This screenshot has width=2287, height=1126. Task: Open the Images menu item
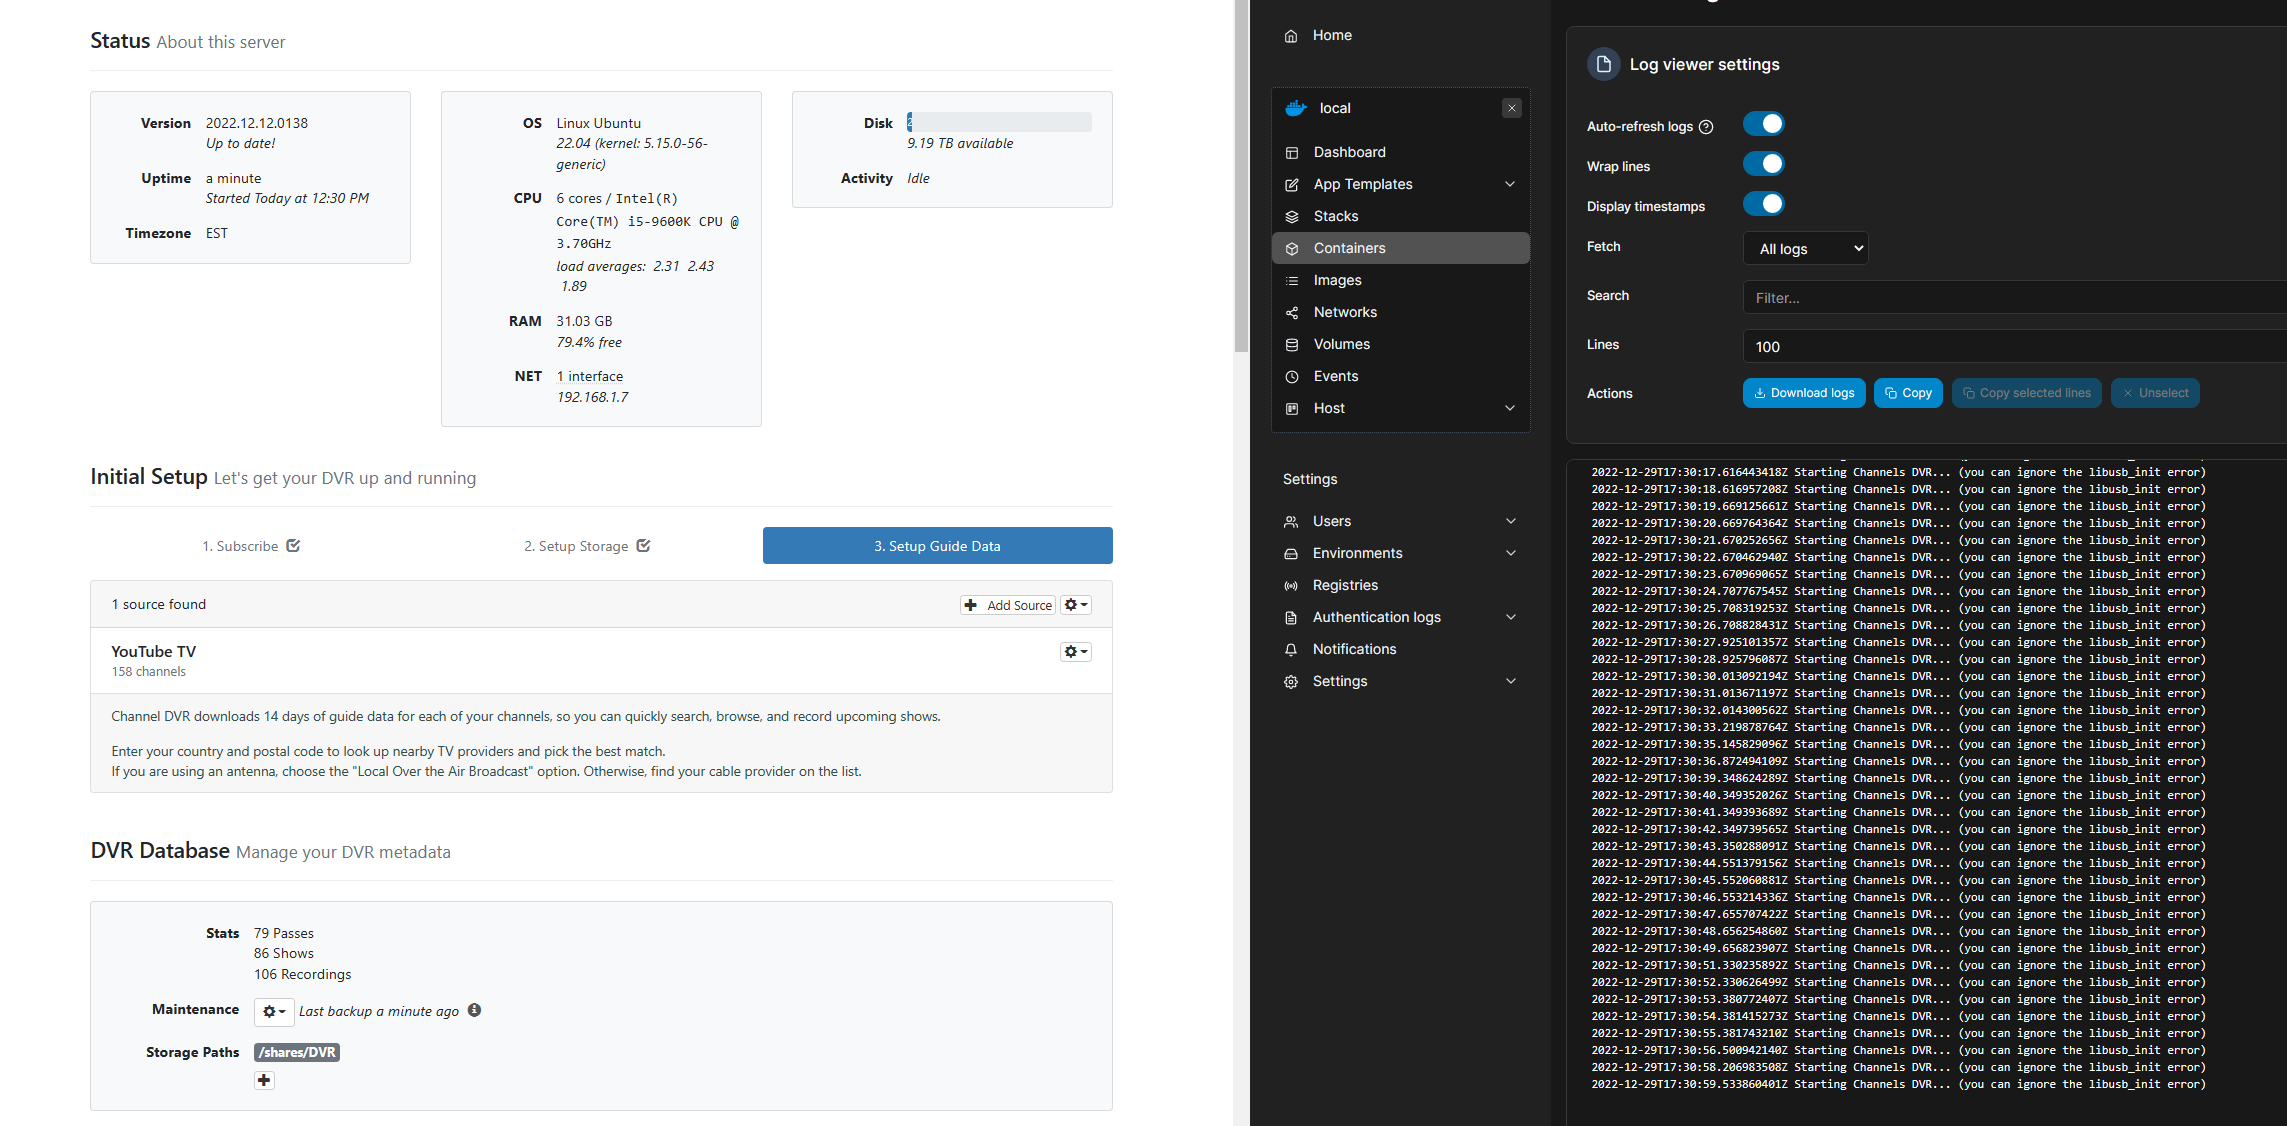[1337, 280]
